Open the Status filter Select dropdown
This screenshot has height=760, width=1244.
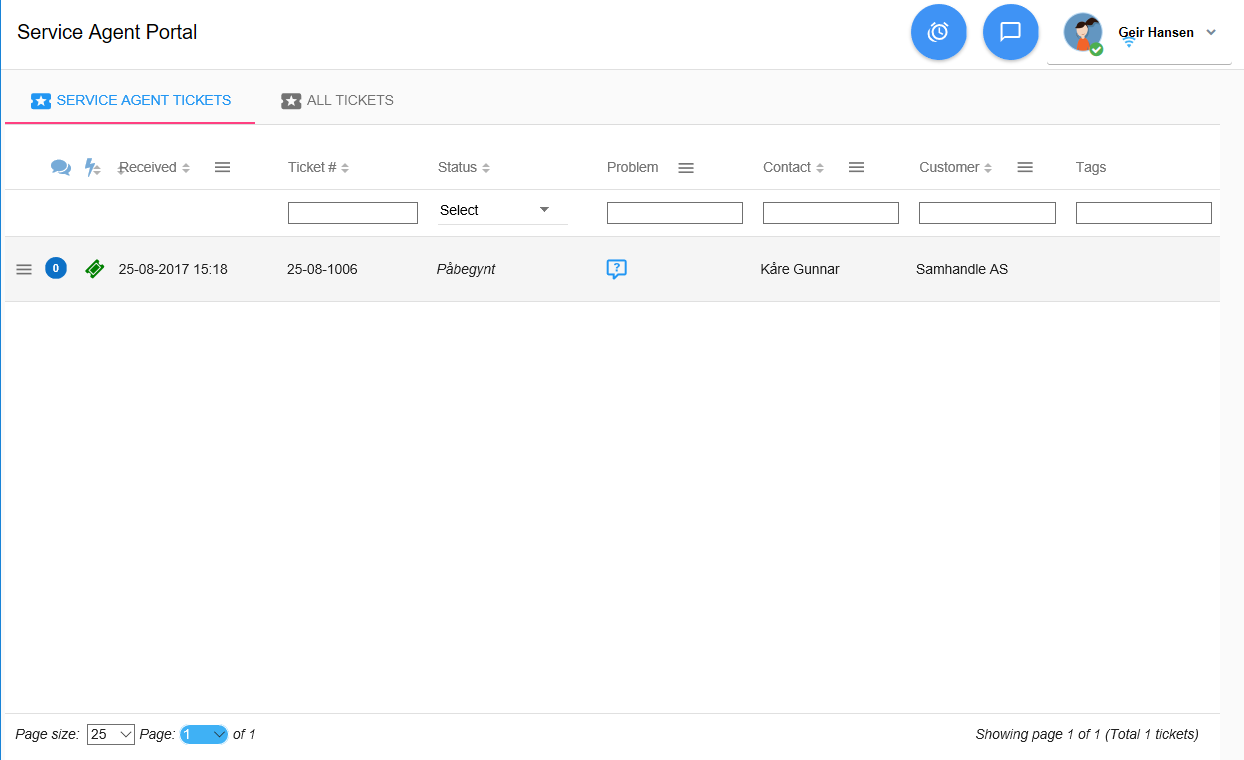tap(502, 210)
